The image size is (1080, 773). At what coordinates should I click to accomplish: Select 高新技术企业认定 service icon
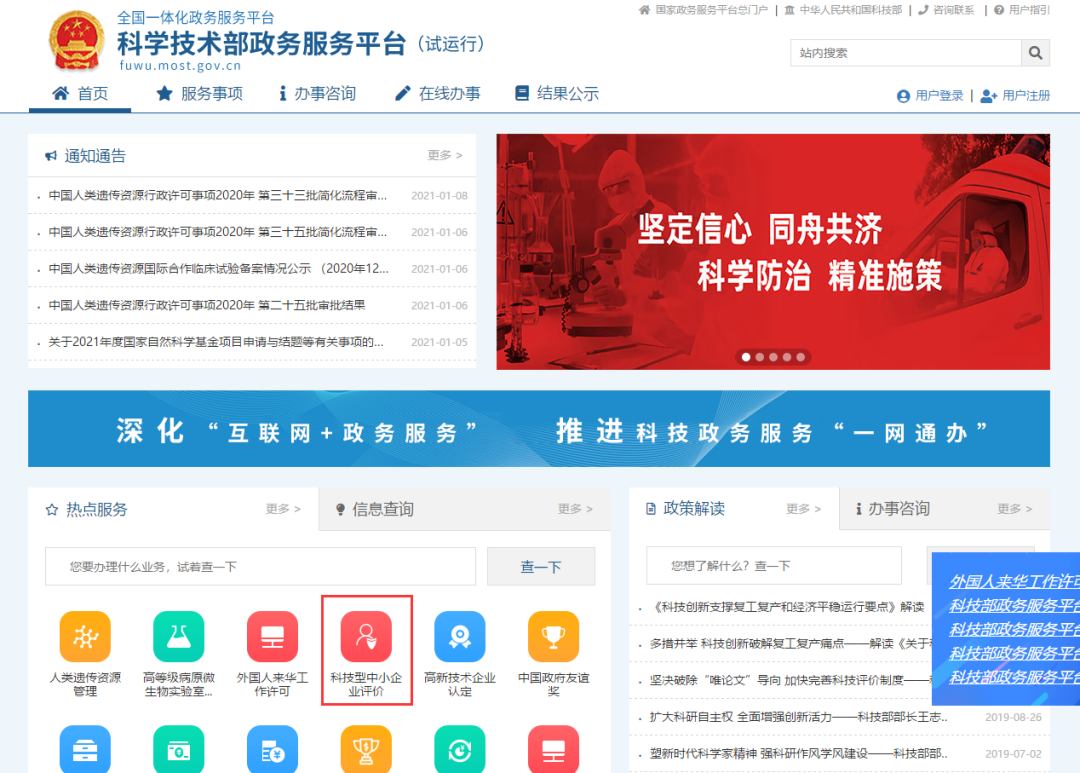pyautogui.click(x=460, y=636)
